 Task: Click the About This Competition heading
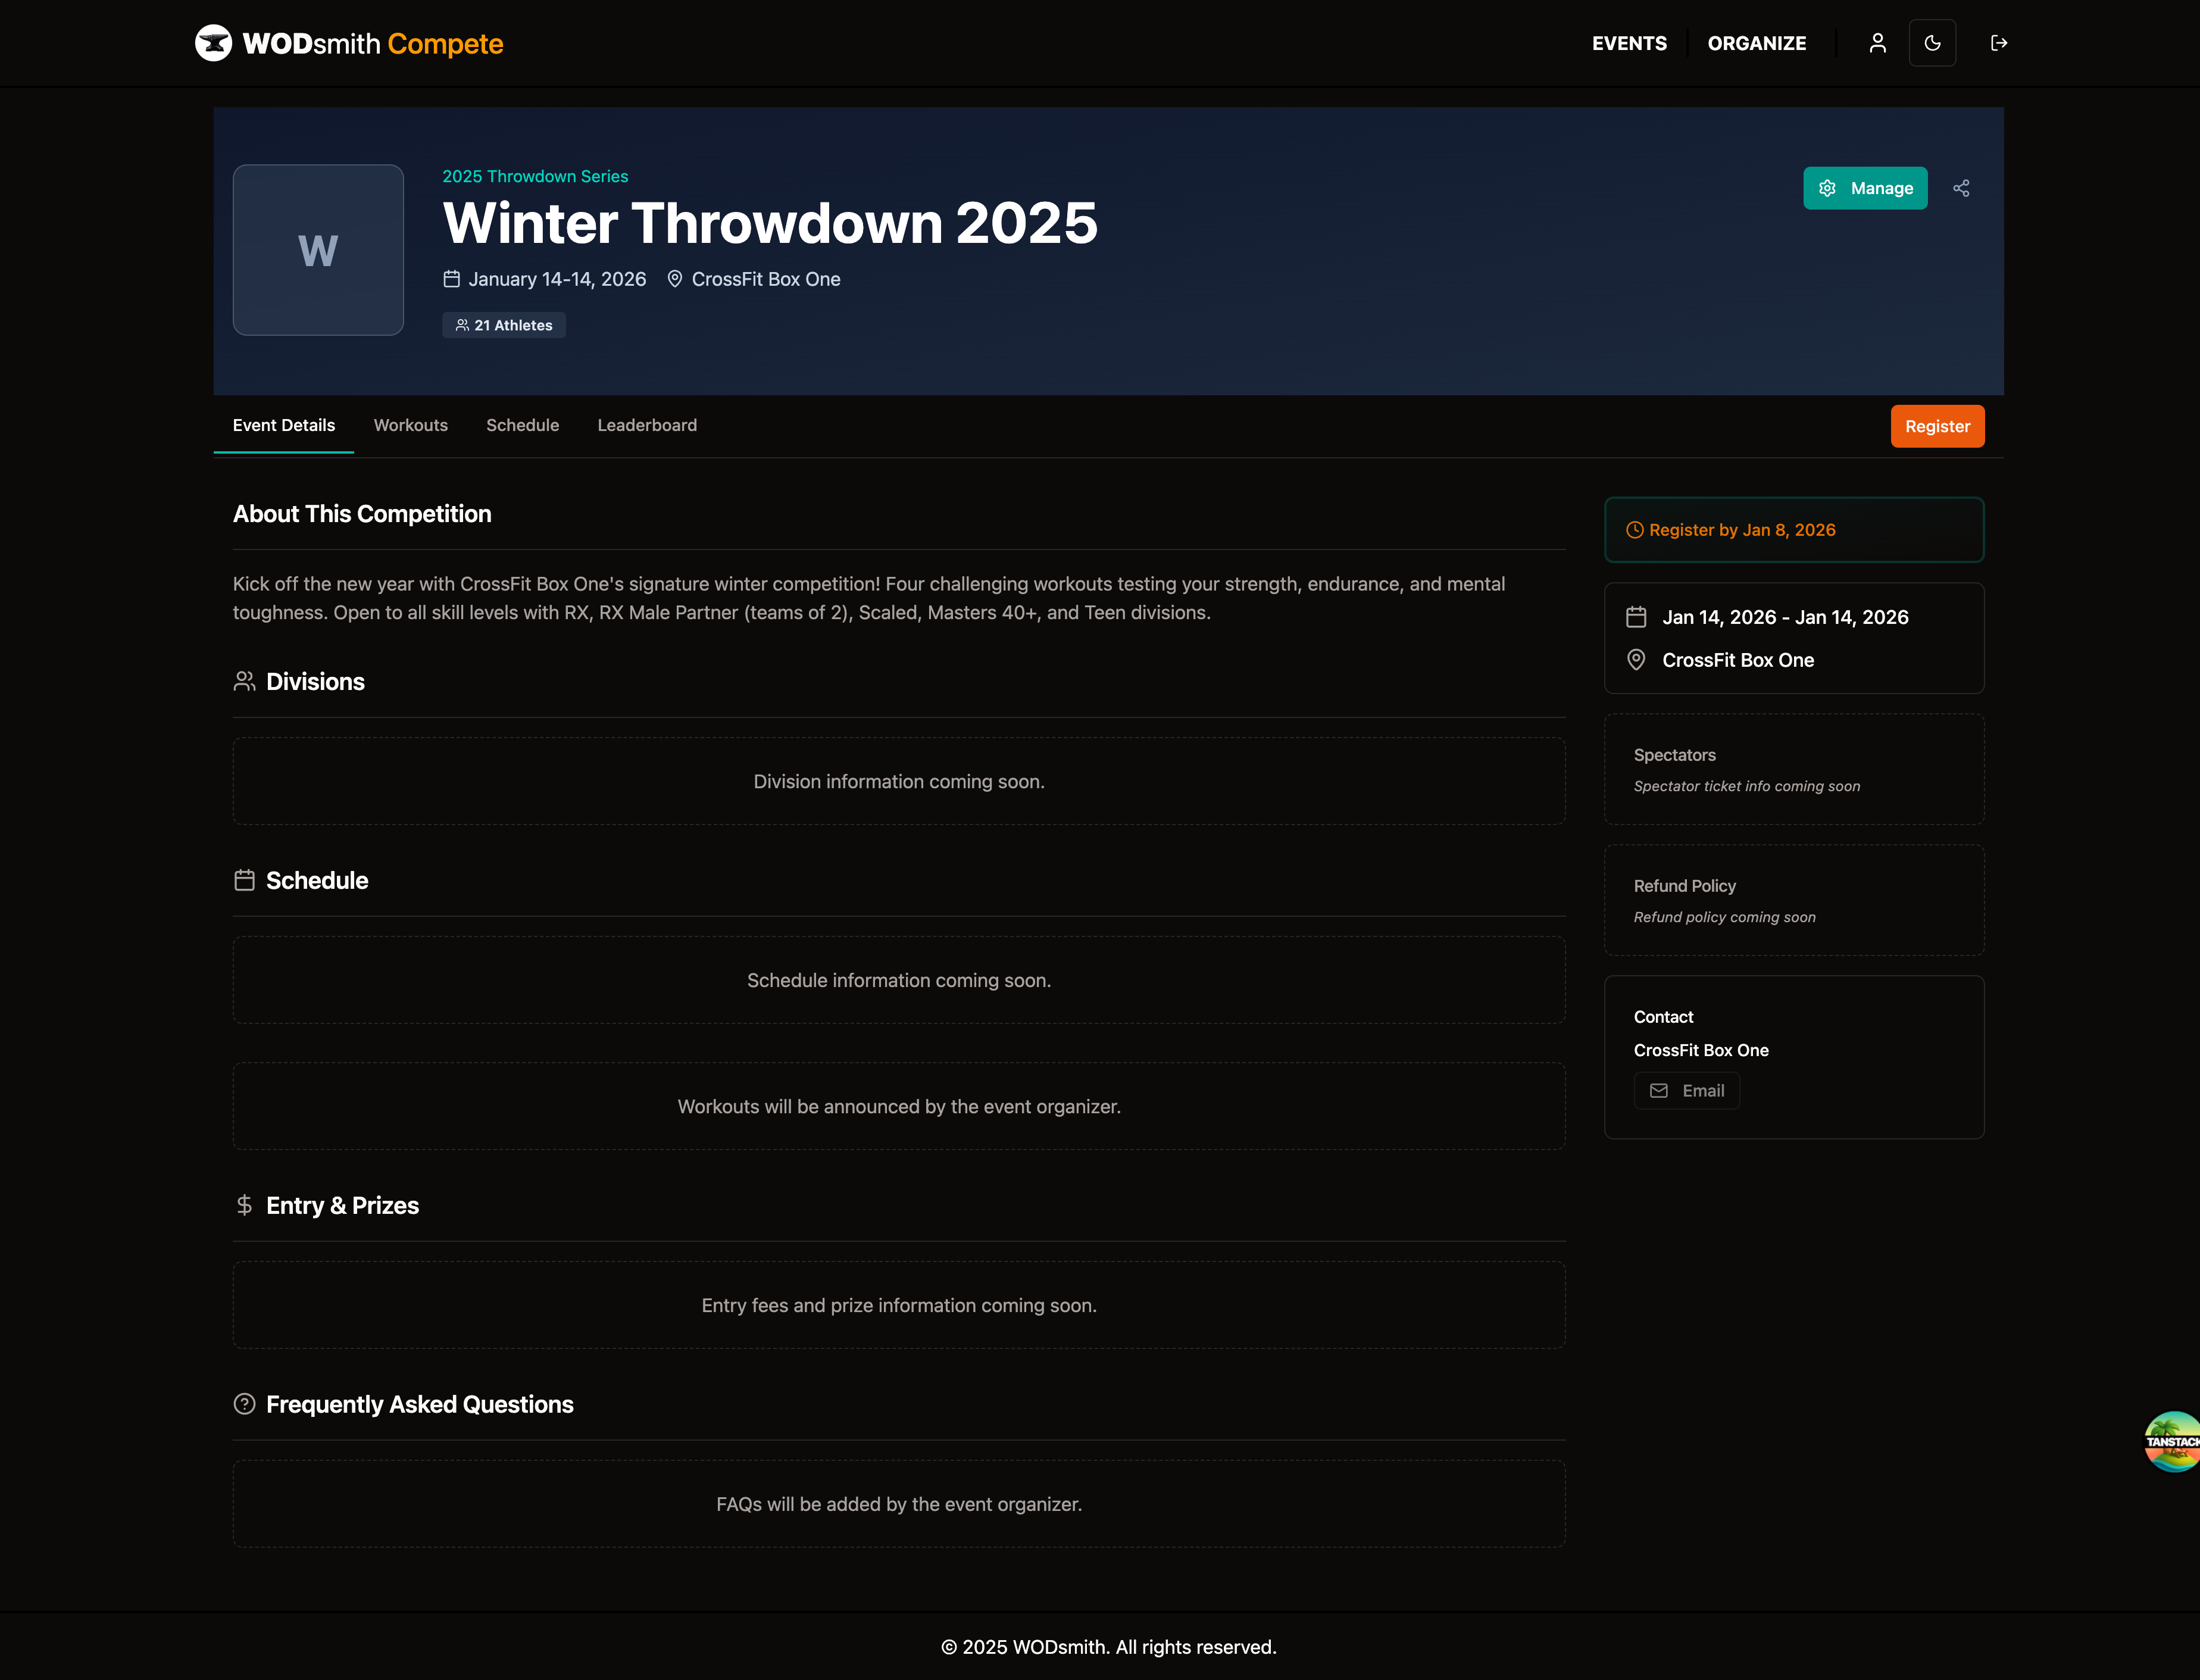pyautogui.click(x=362, y=514)
